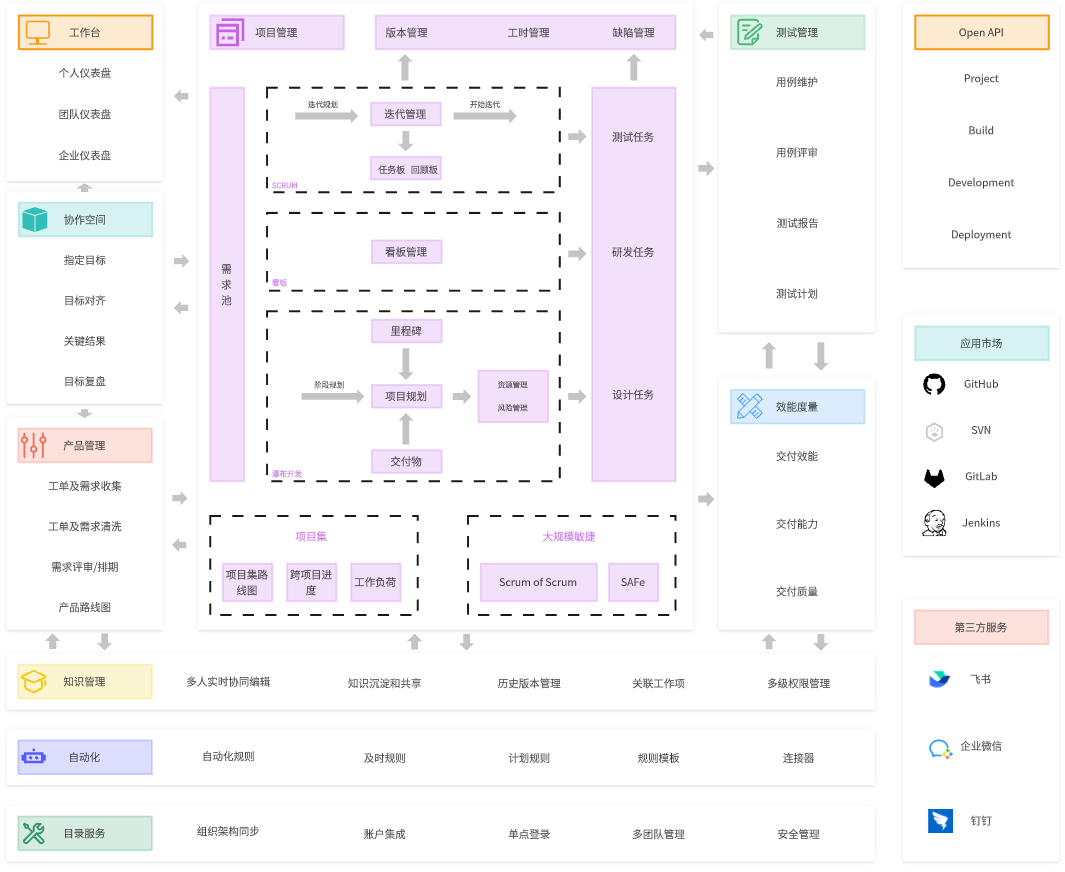Click the GitLab fox icon
The height and width of the screenshot is (872, 1065).
(934, 477)
